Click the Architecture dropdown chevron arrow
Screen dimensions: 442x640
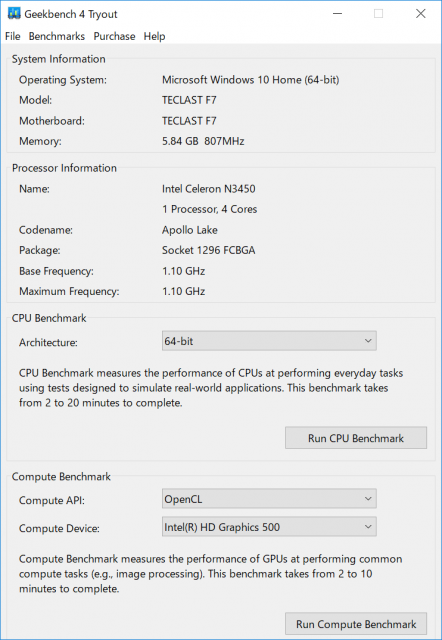click(368, 341)
